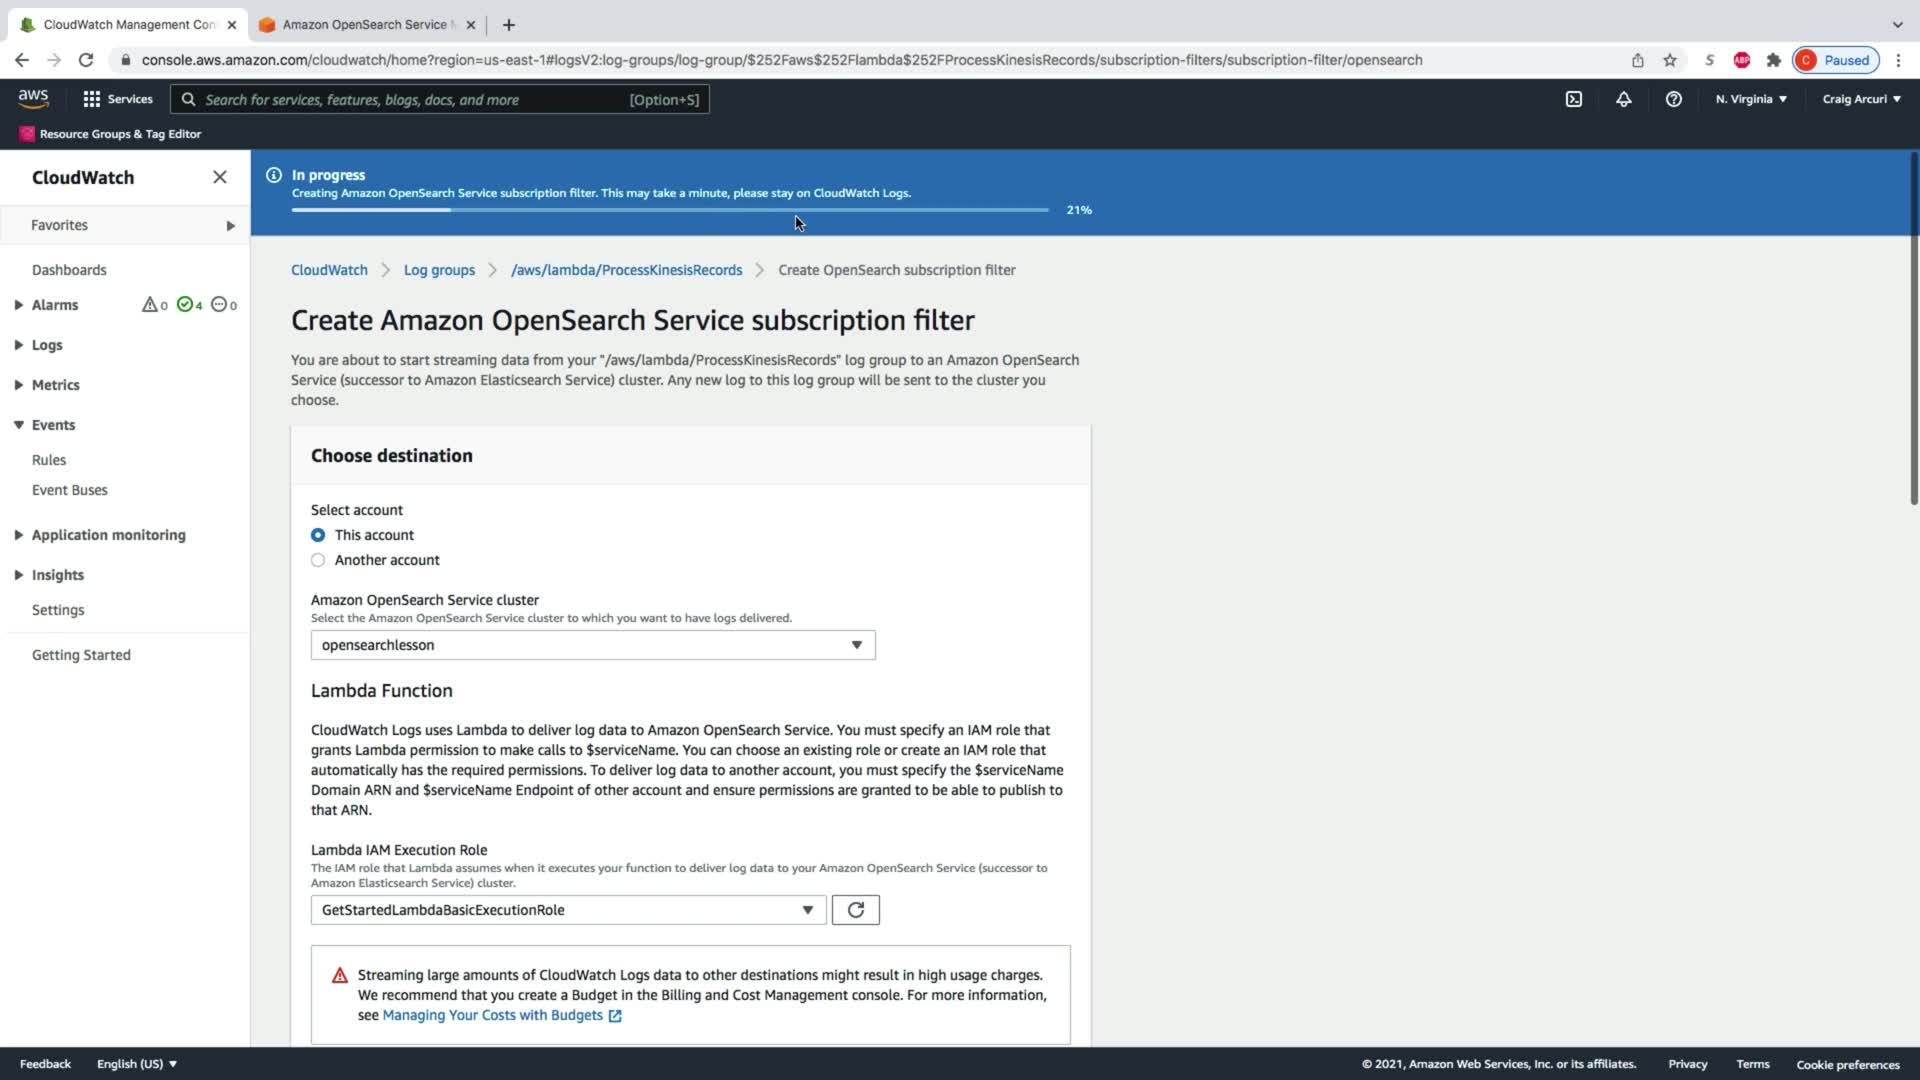This screenshot has width=1920, height=1080.
Task: Click the AWS logo home icon
Action: (x=33, y=98)
